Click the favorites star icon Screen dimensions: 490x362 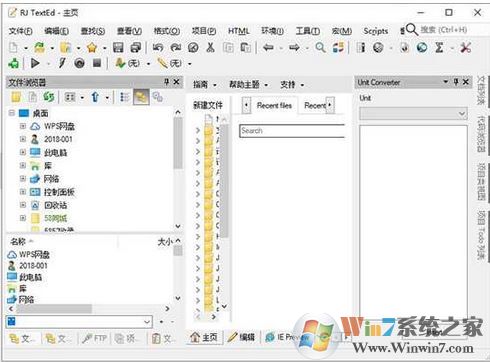click(92, 48)
